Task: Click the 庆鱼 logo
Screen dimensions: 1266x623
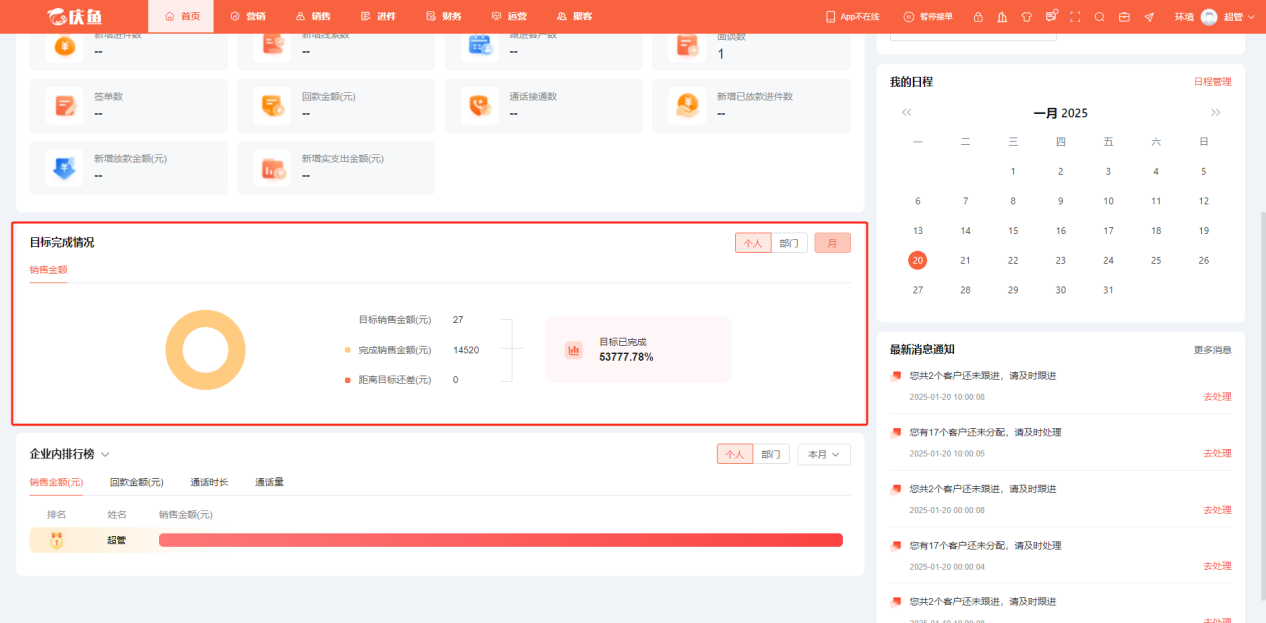Action: pyautogui.click(x=74, y=16)
